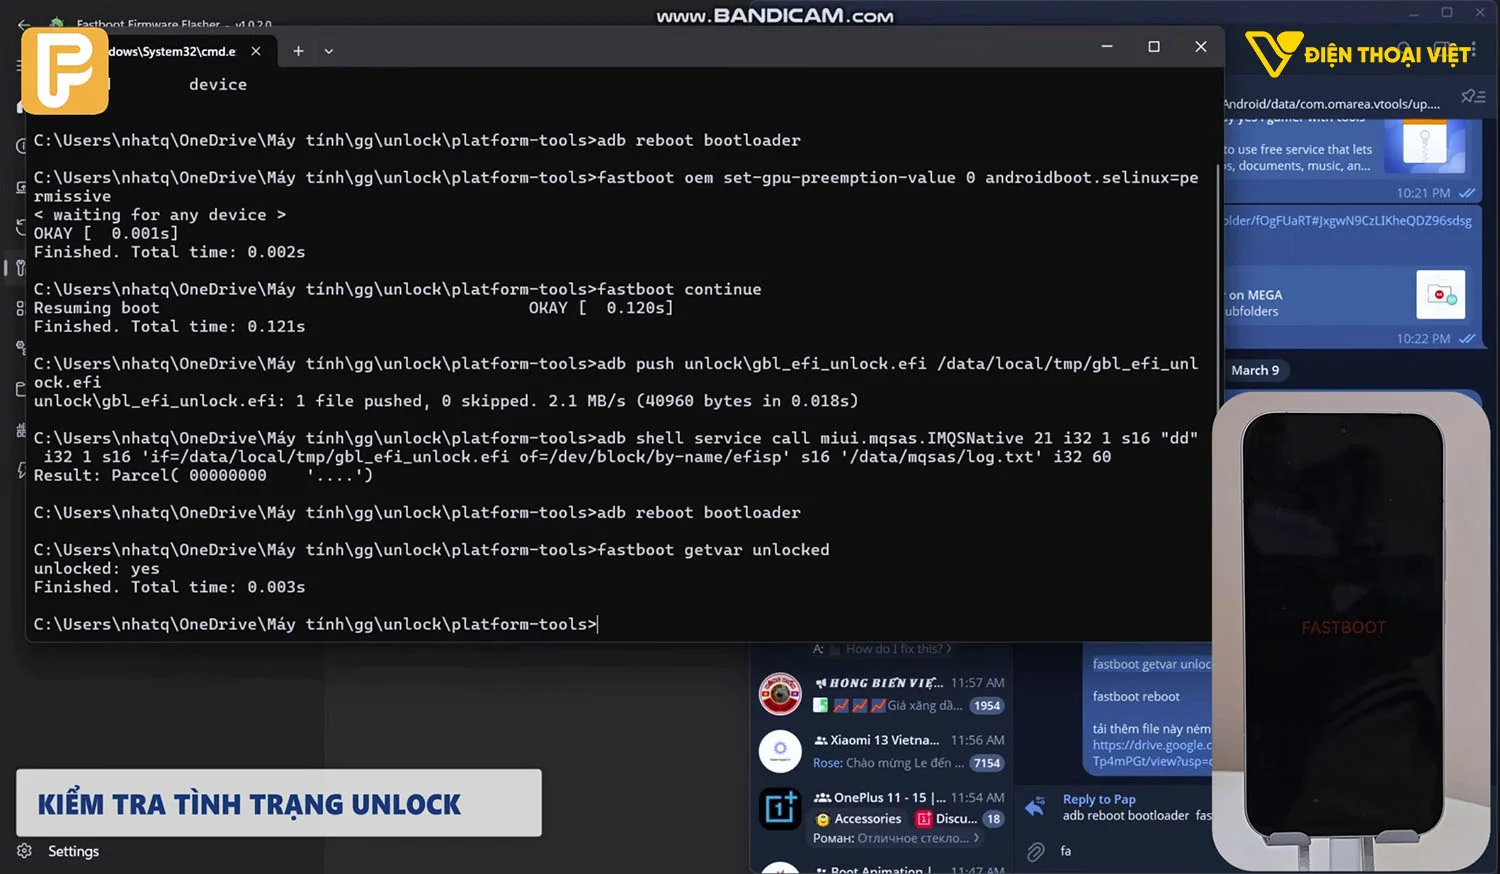Maximize the terminal window

pyautogui.click(x=1154, y=47)
